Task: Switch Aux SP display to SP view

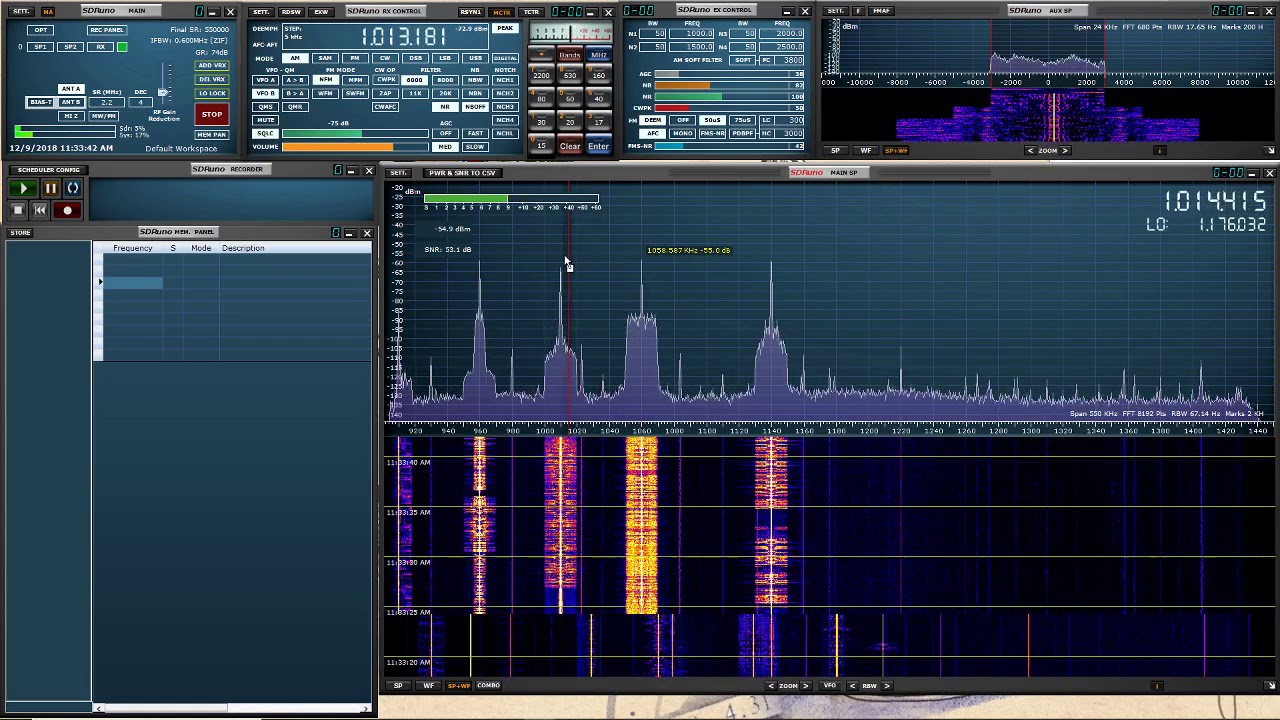Action: [x=836, y=151]
